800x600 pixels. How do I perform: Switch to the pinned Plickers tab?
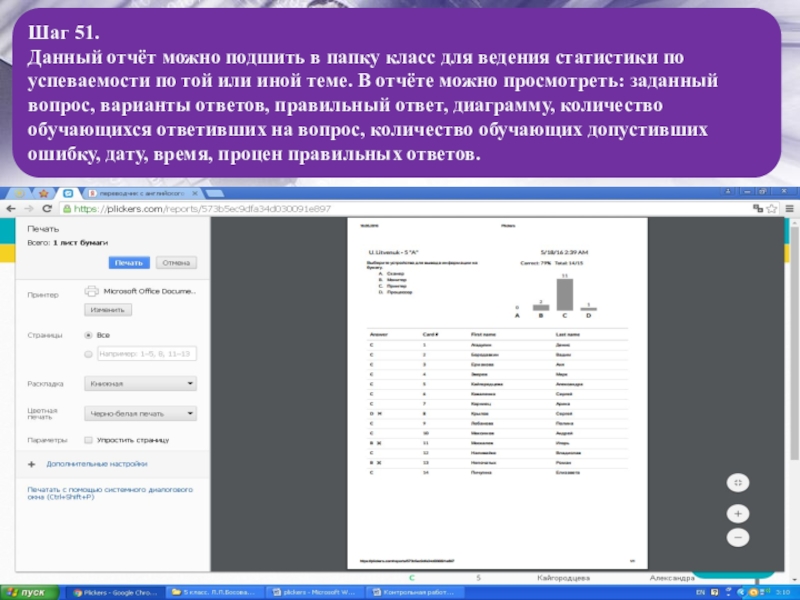point(68,193)
